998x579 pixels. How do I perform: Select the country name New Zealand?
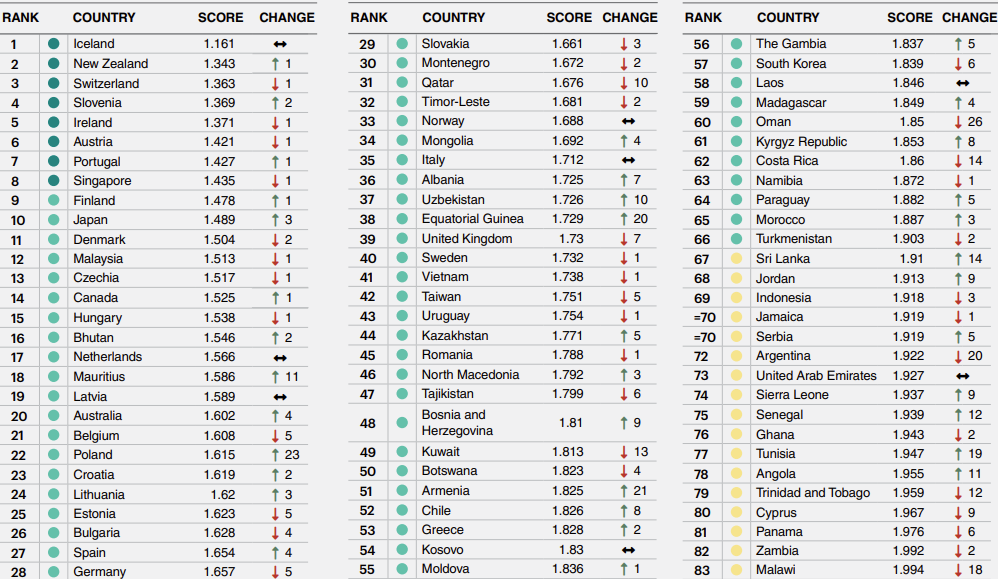pos(111,64)
